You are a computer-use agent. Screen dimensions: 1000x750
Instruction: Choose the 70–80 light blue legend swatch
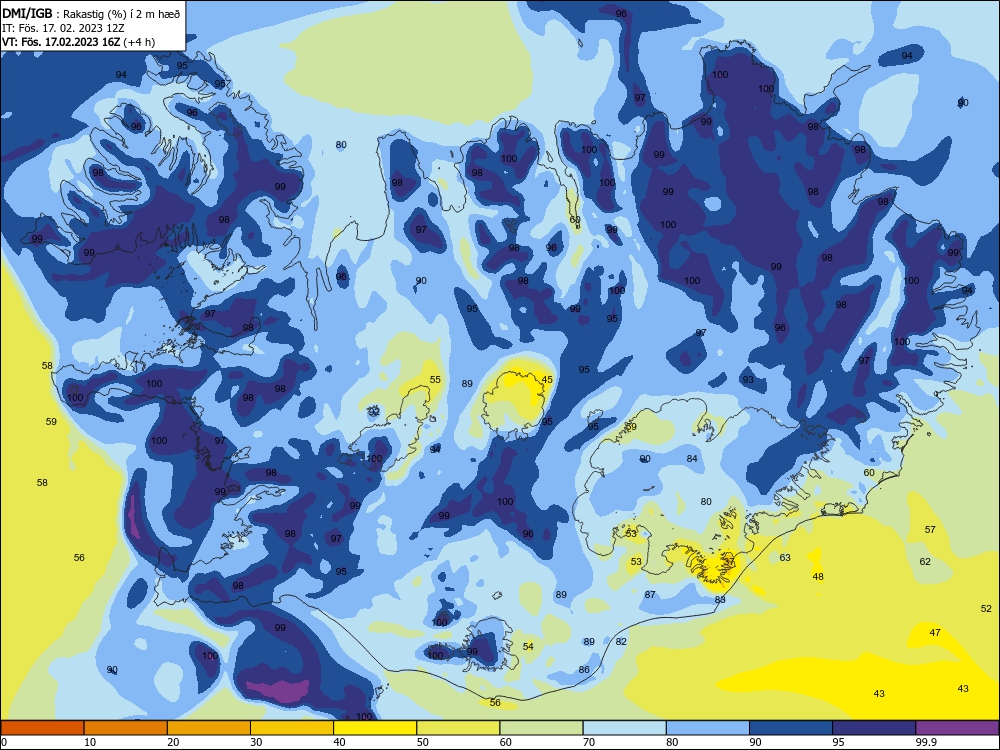[624, 728]
